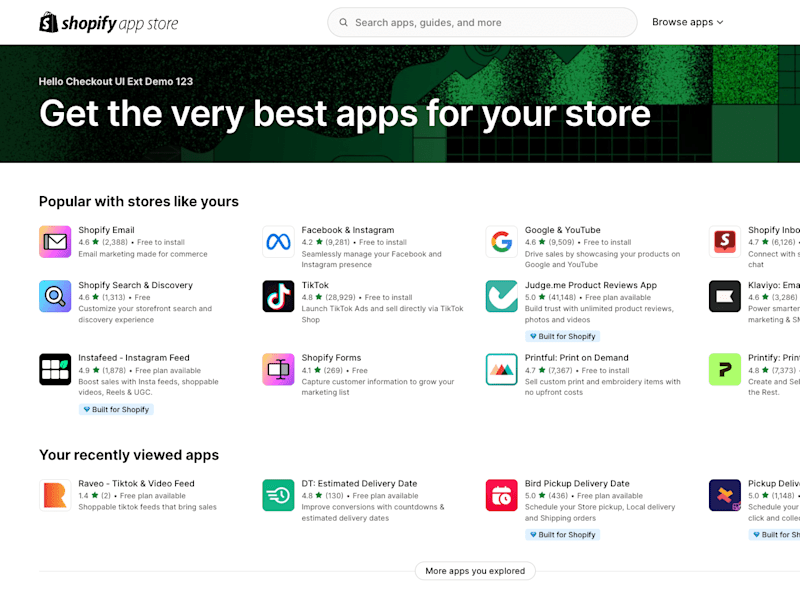This screenshot has height=600, width=800.
Task: Open Instafeed - Instagram Feed title
Action: pyautogui.click(x=134, y=358)
